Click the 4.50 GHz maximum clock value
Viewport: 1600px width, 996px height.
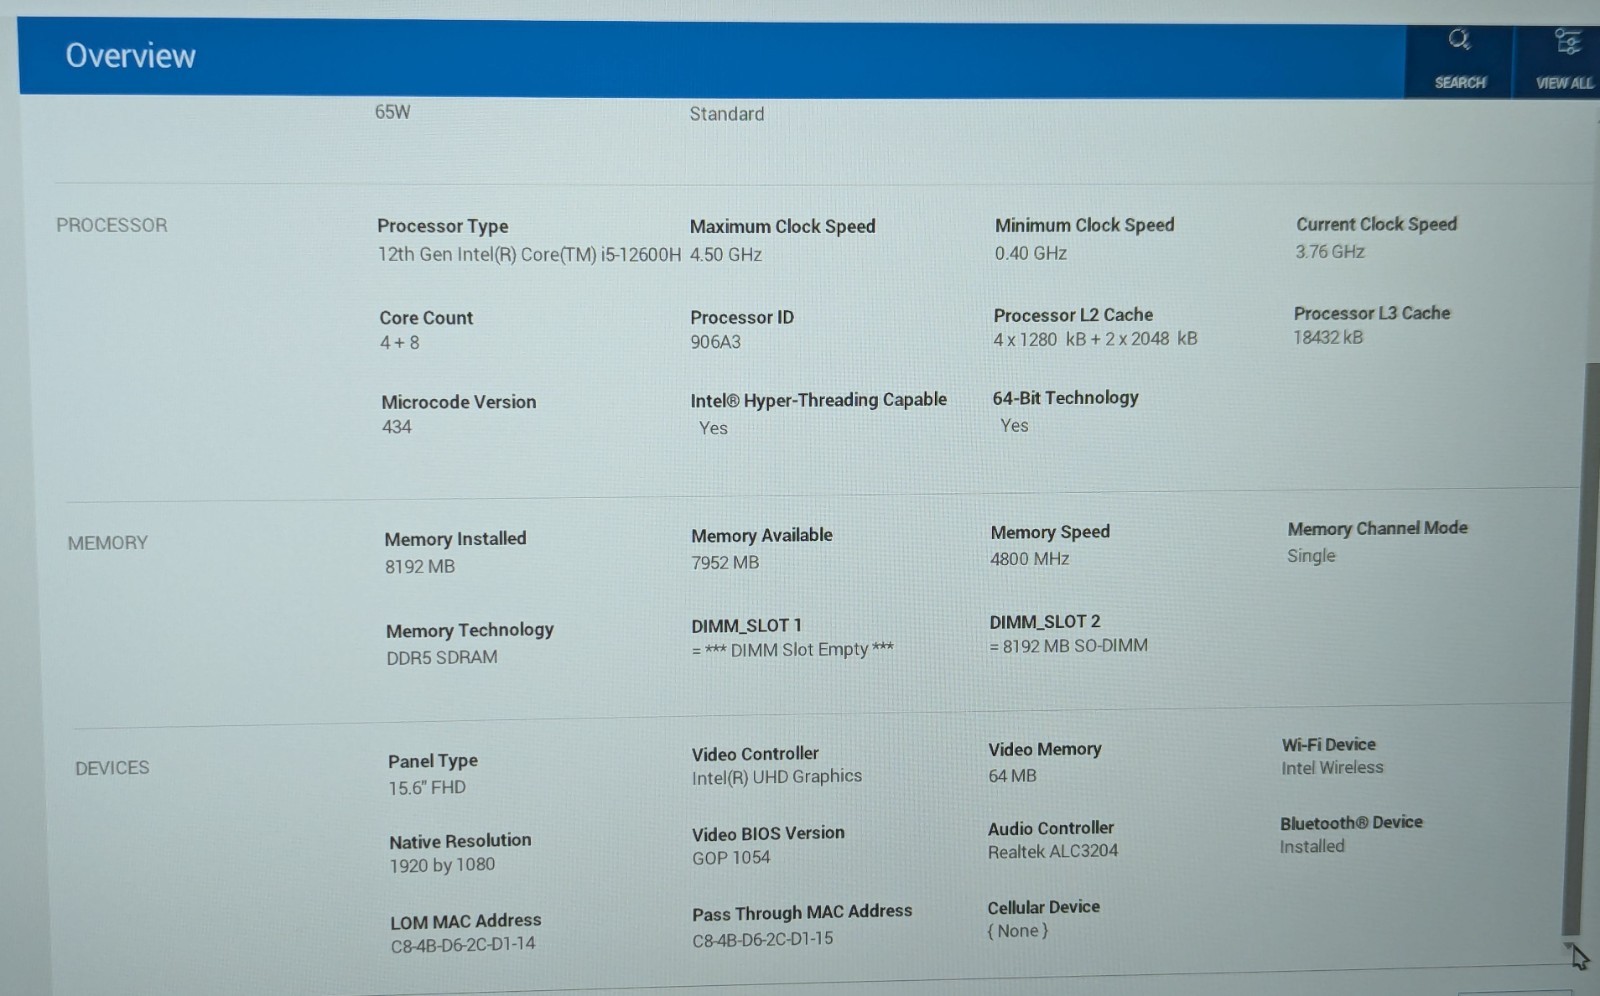(x=726, y=254)
